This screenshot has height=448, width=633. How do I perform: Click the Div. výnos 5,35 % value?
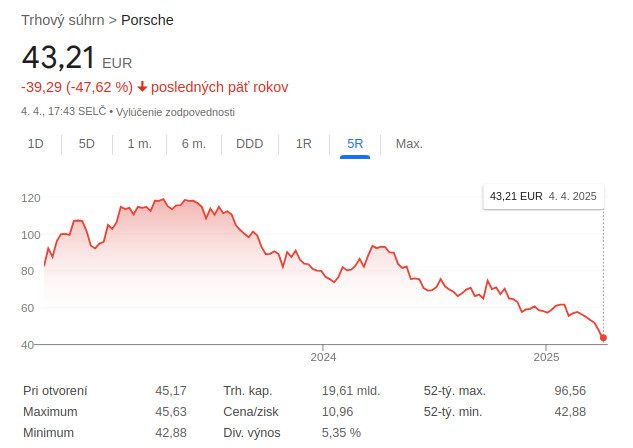341,433
